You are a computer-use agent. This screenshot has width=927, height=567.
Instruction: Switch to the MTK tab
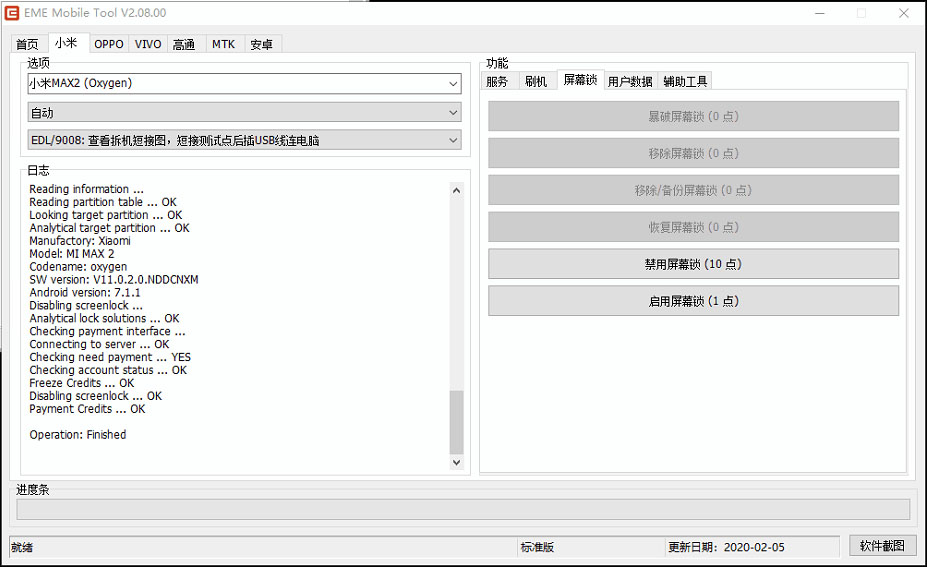[223, 44]
